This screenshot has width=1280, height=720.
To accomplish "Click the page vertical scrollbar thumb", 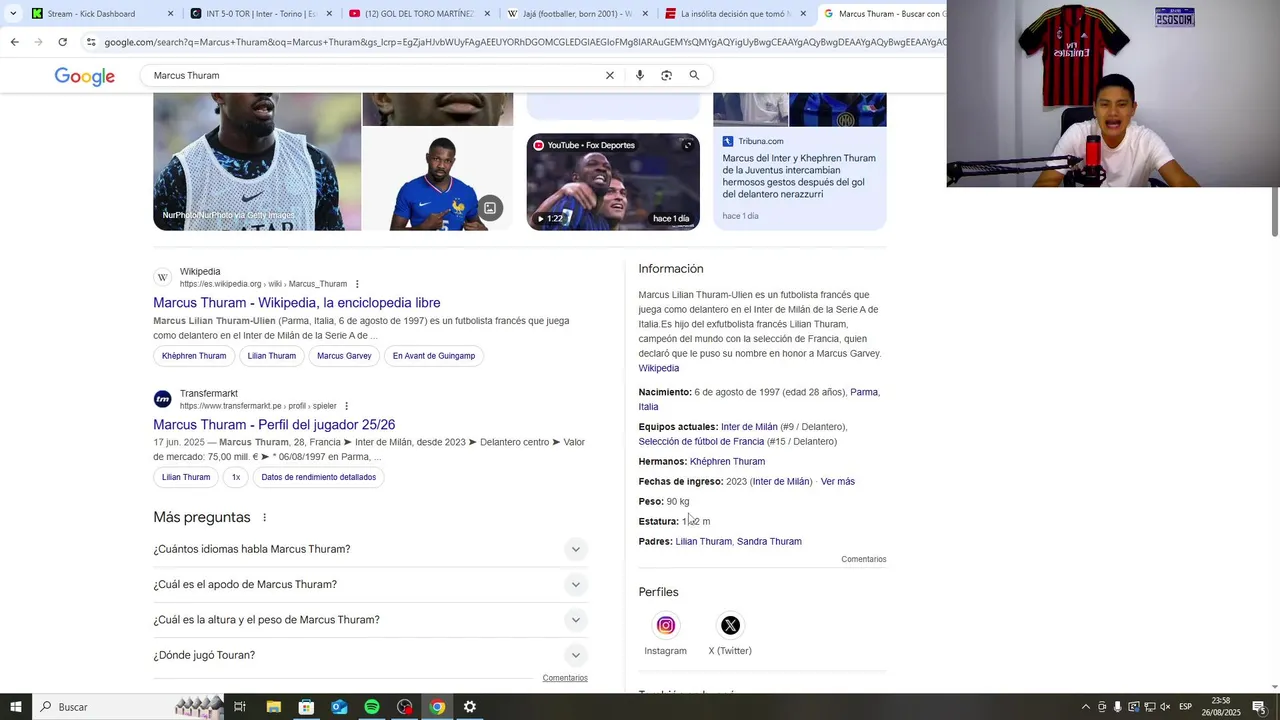I will coord(1275,210).
